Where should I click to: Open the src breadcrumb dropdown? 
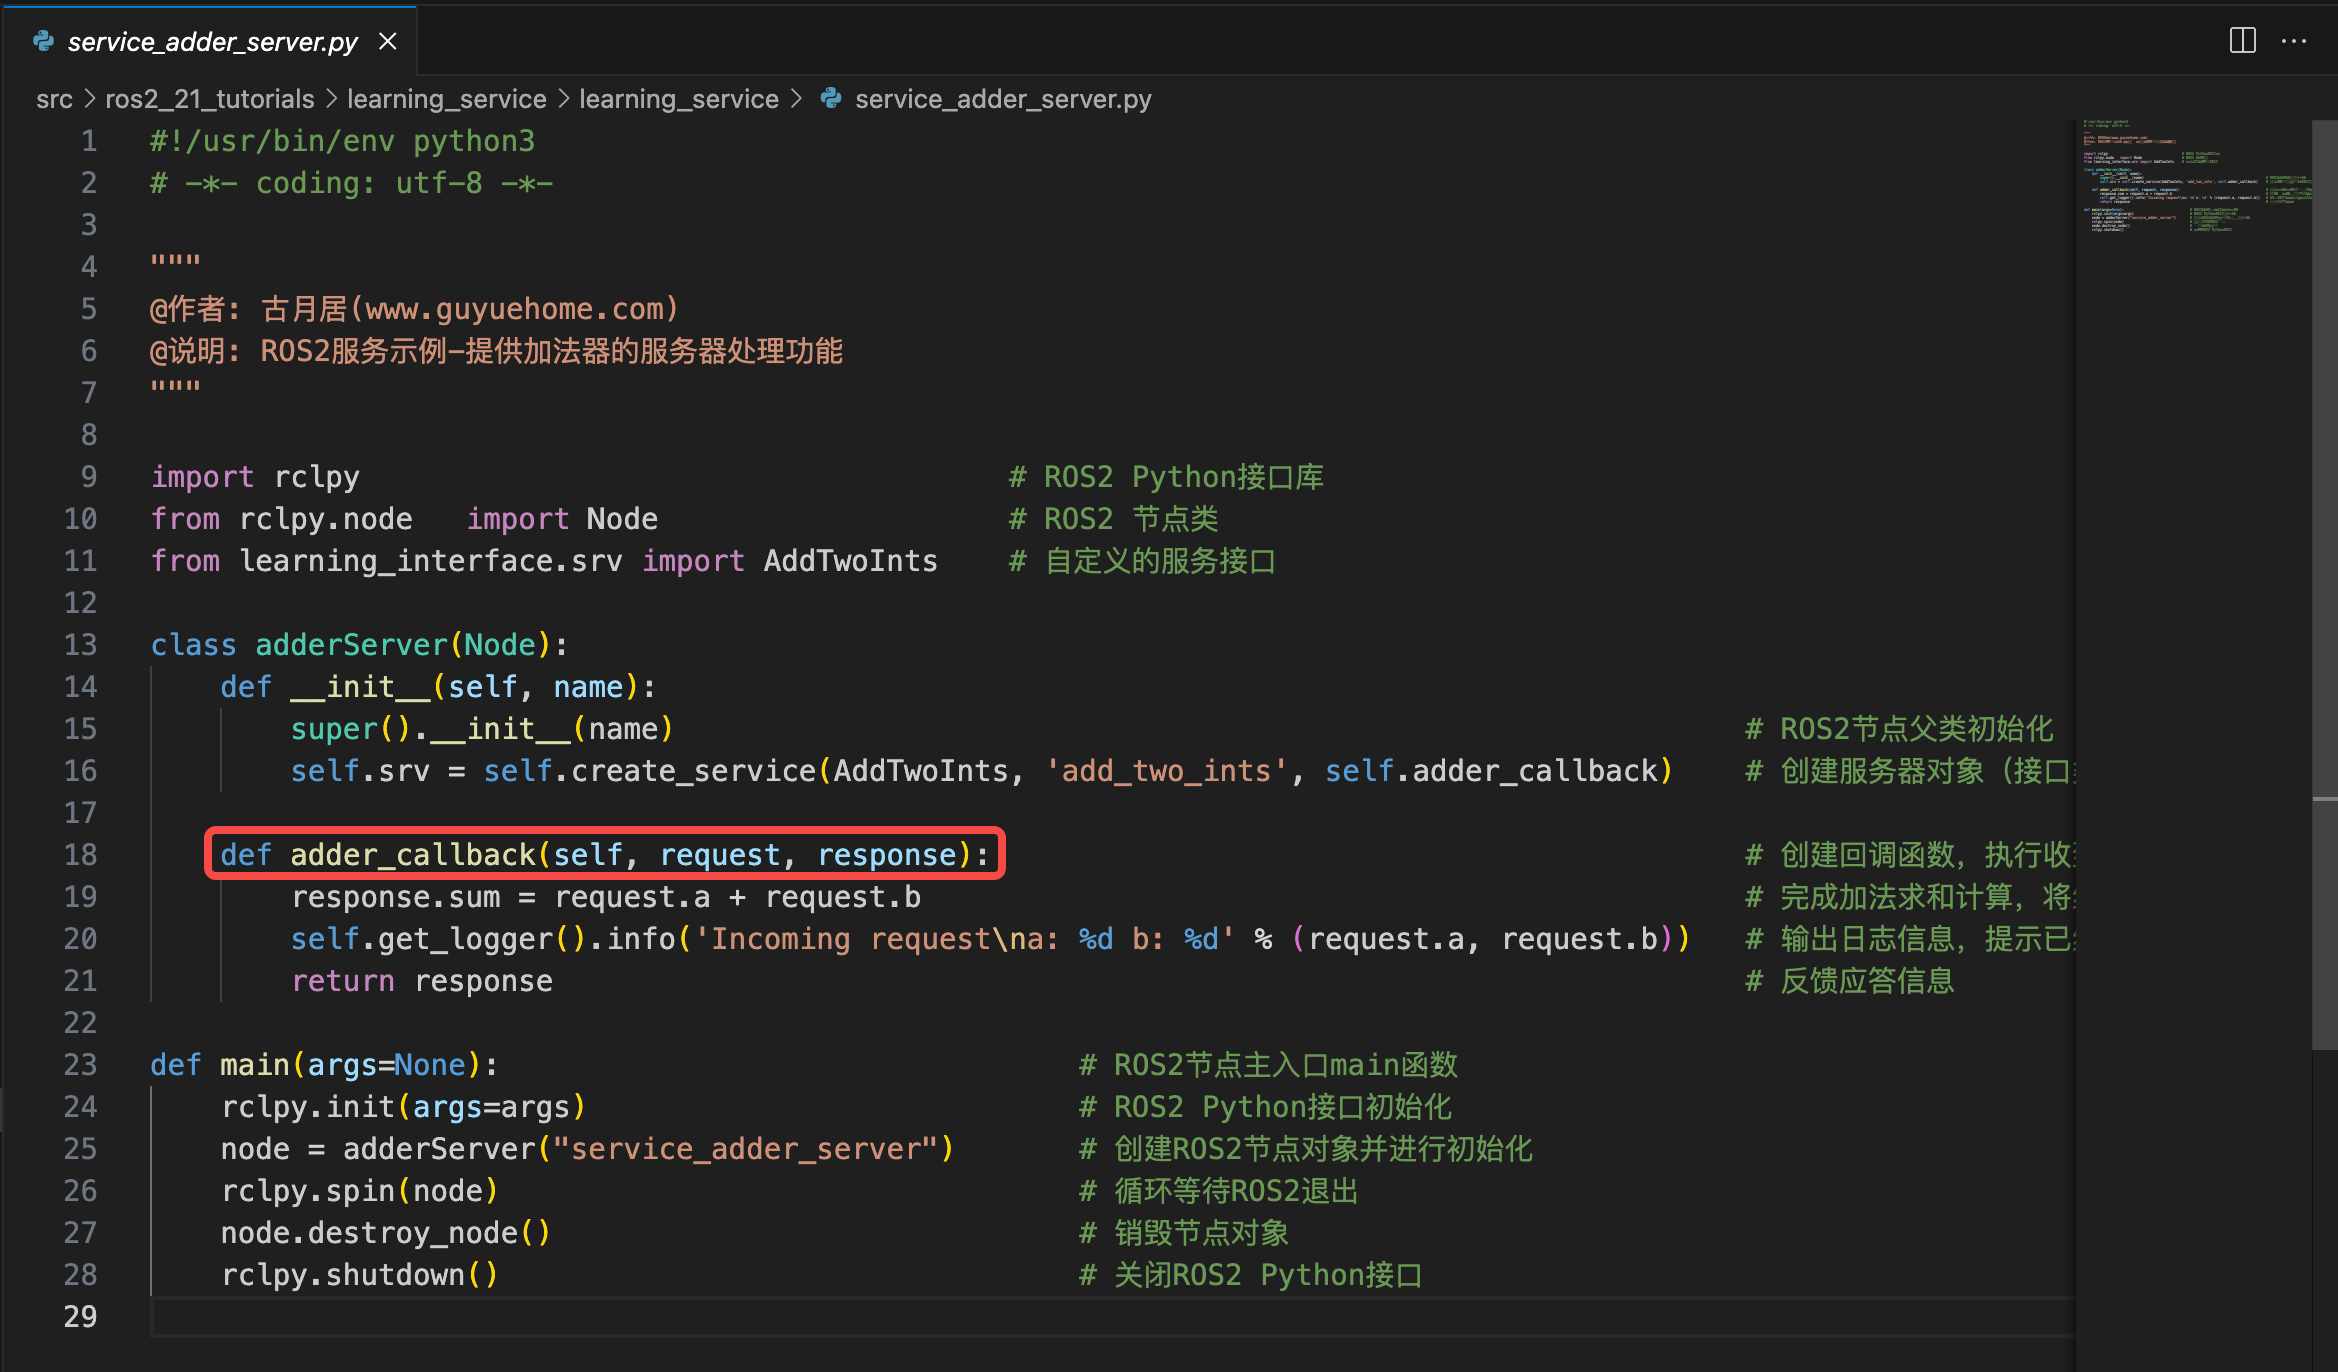click(x=55, y=98)
